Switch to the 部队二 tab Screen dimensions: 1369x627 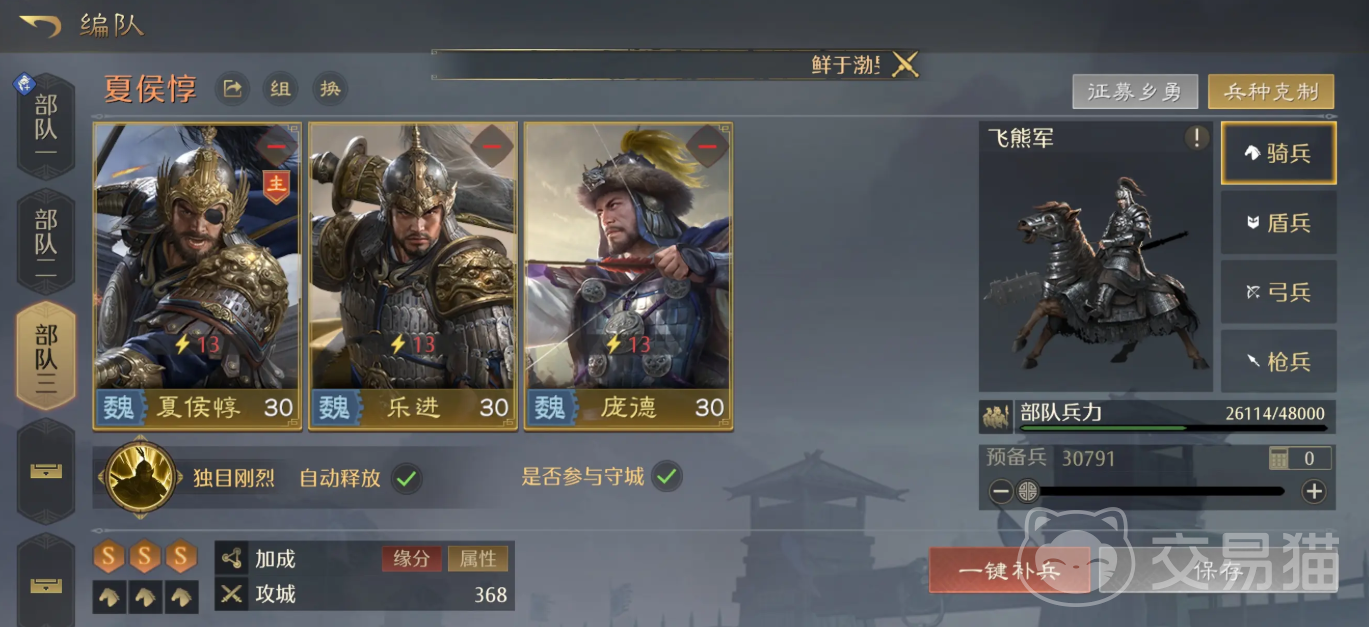click(46, 241)
